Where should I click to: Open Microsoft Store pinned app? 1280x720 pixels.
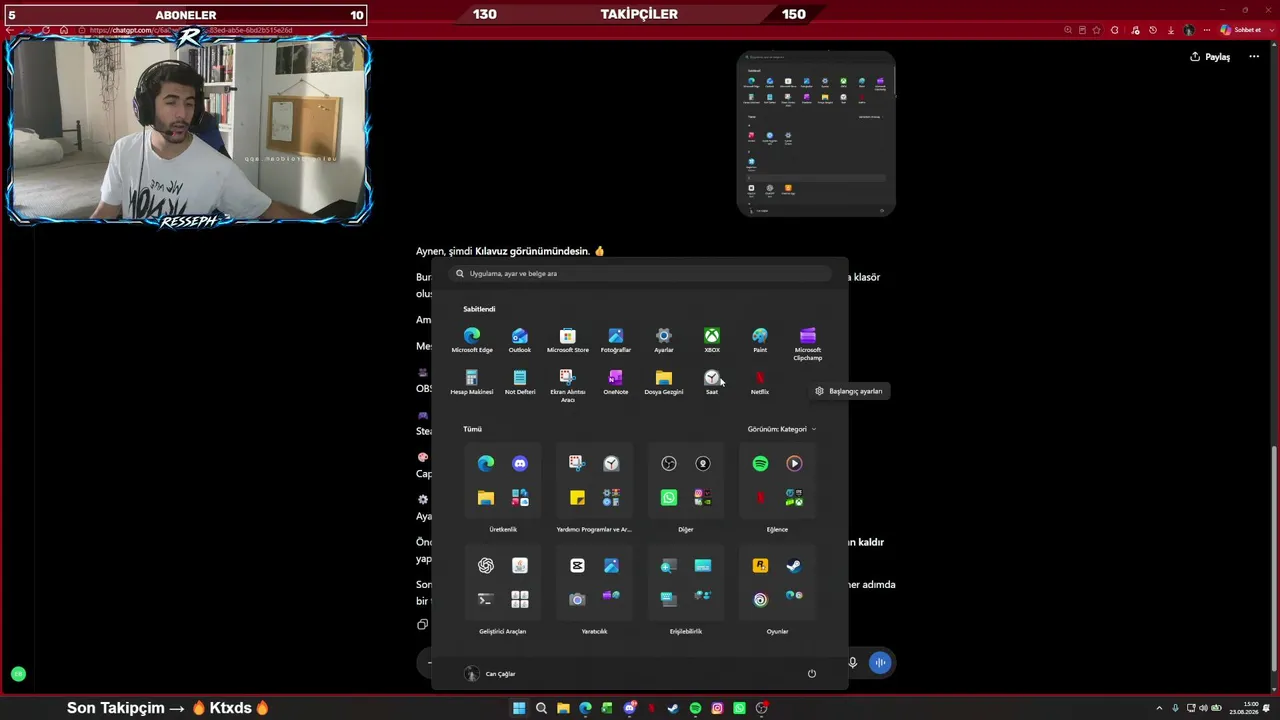click(568, 340)
